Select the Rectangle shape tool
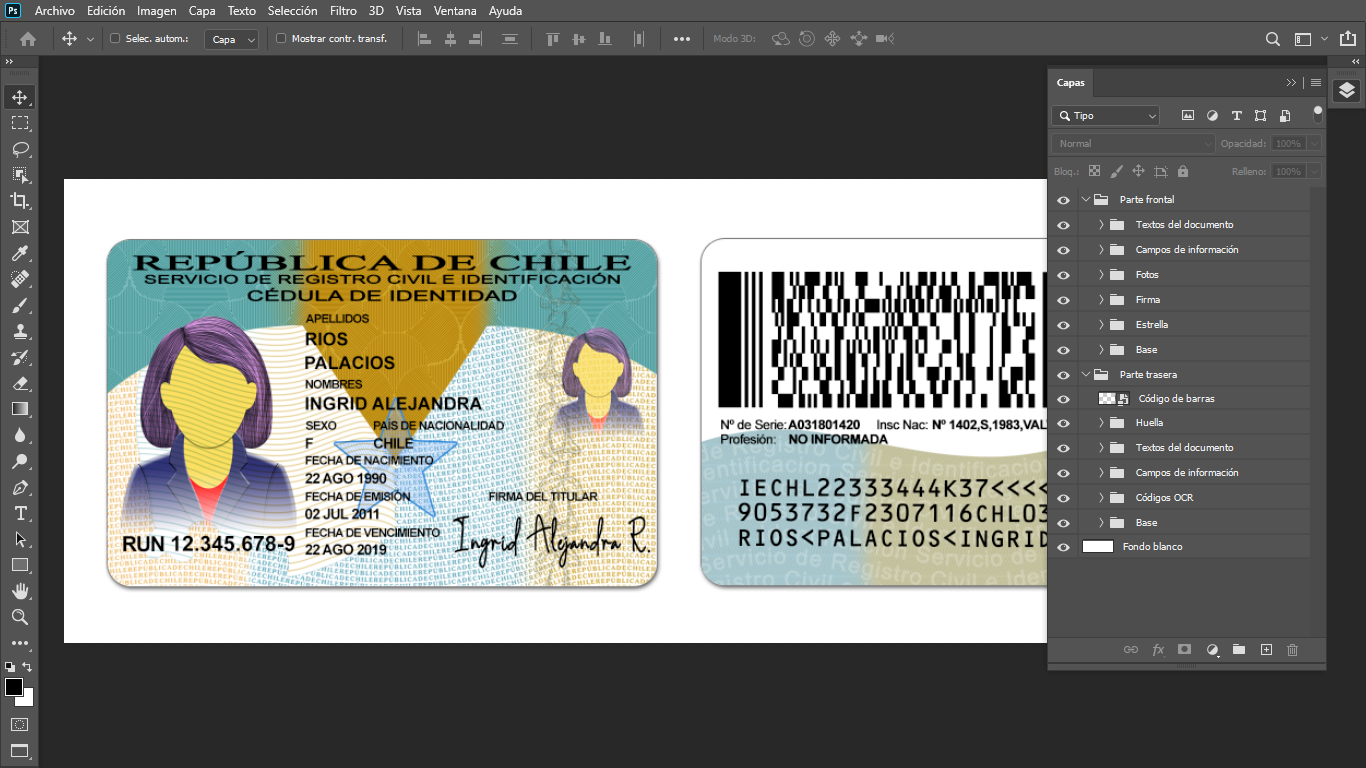 [x=20, y=565]
